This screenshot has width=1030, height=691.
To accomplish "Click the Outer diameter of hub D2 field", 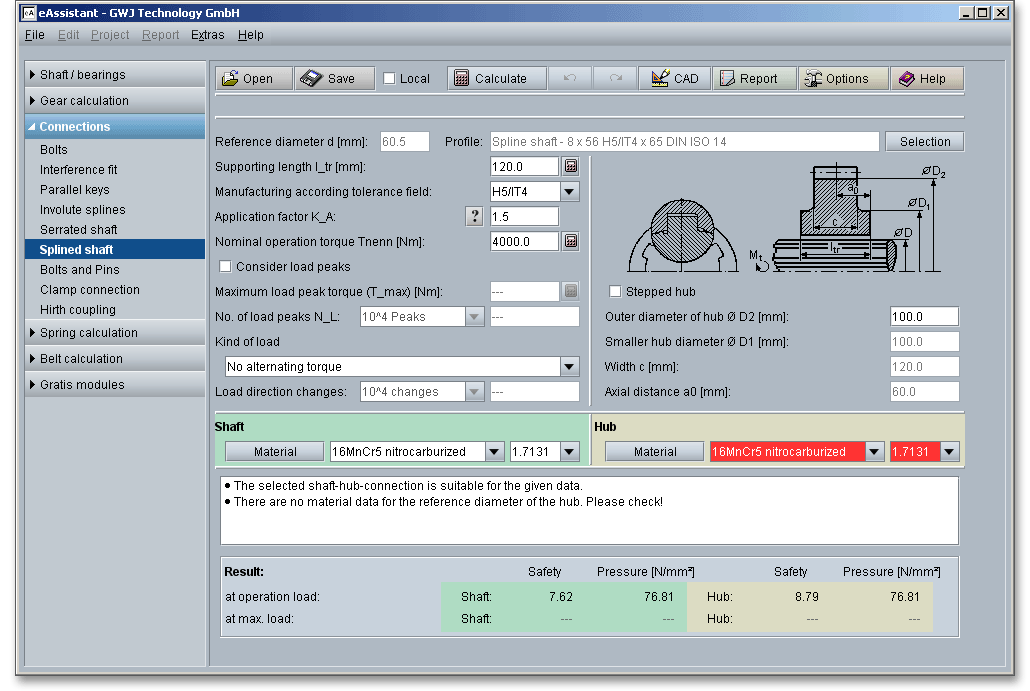I will [x=923, y=317].
